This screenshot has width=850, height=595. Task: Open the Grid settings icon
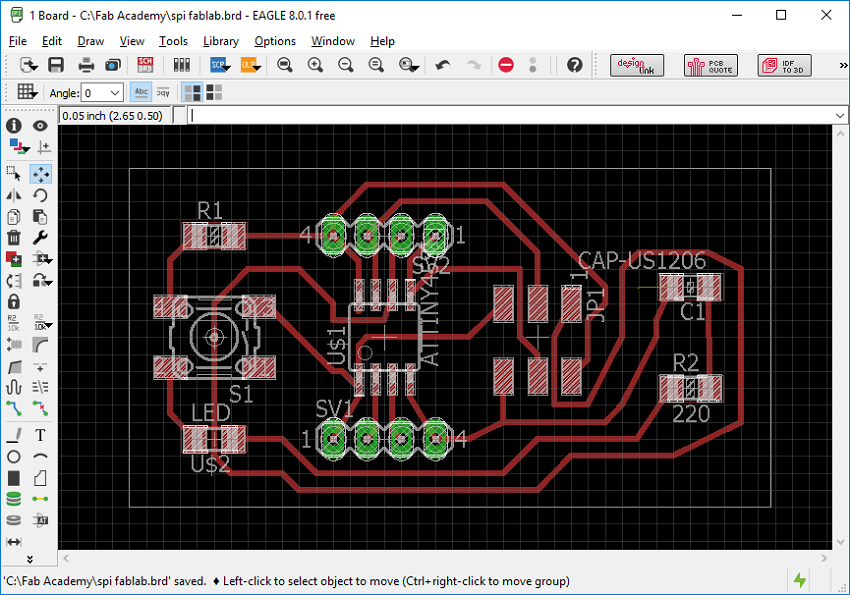(27, 92)
